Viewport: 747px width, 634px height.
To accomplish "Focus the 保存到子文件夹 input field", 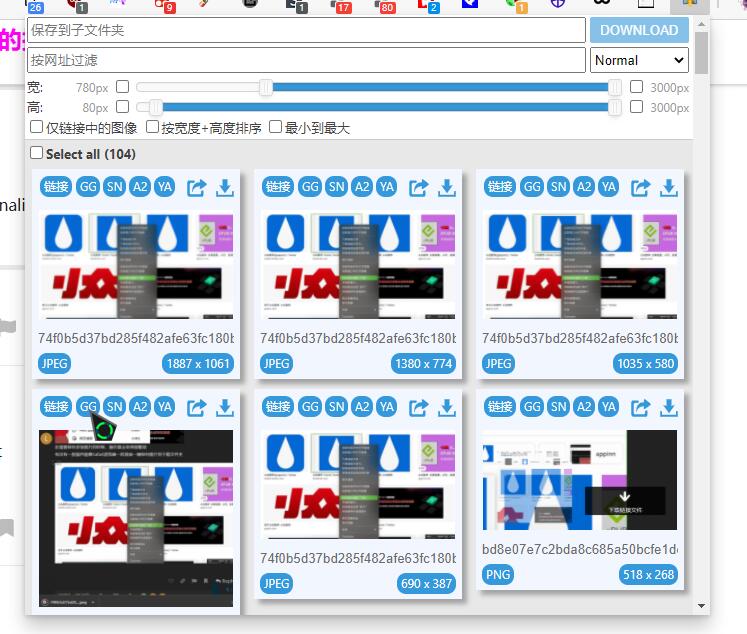I will [306, 31].
